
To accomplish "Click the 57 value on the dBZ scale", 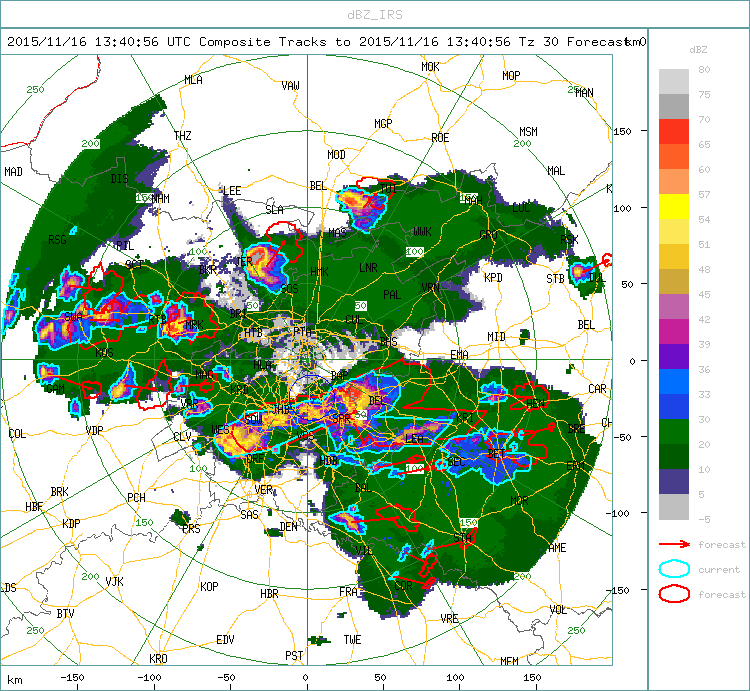I will pyautogui.click(x=704, y=194).
